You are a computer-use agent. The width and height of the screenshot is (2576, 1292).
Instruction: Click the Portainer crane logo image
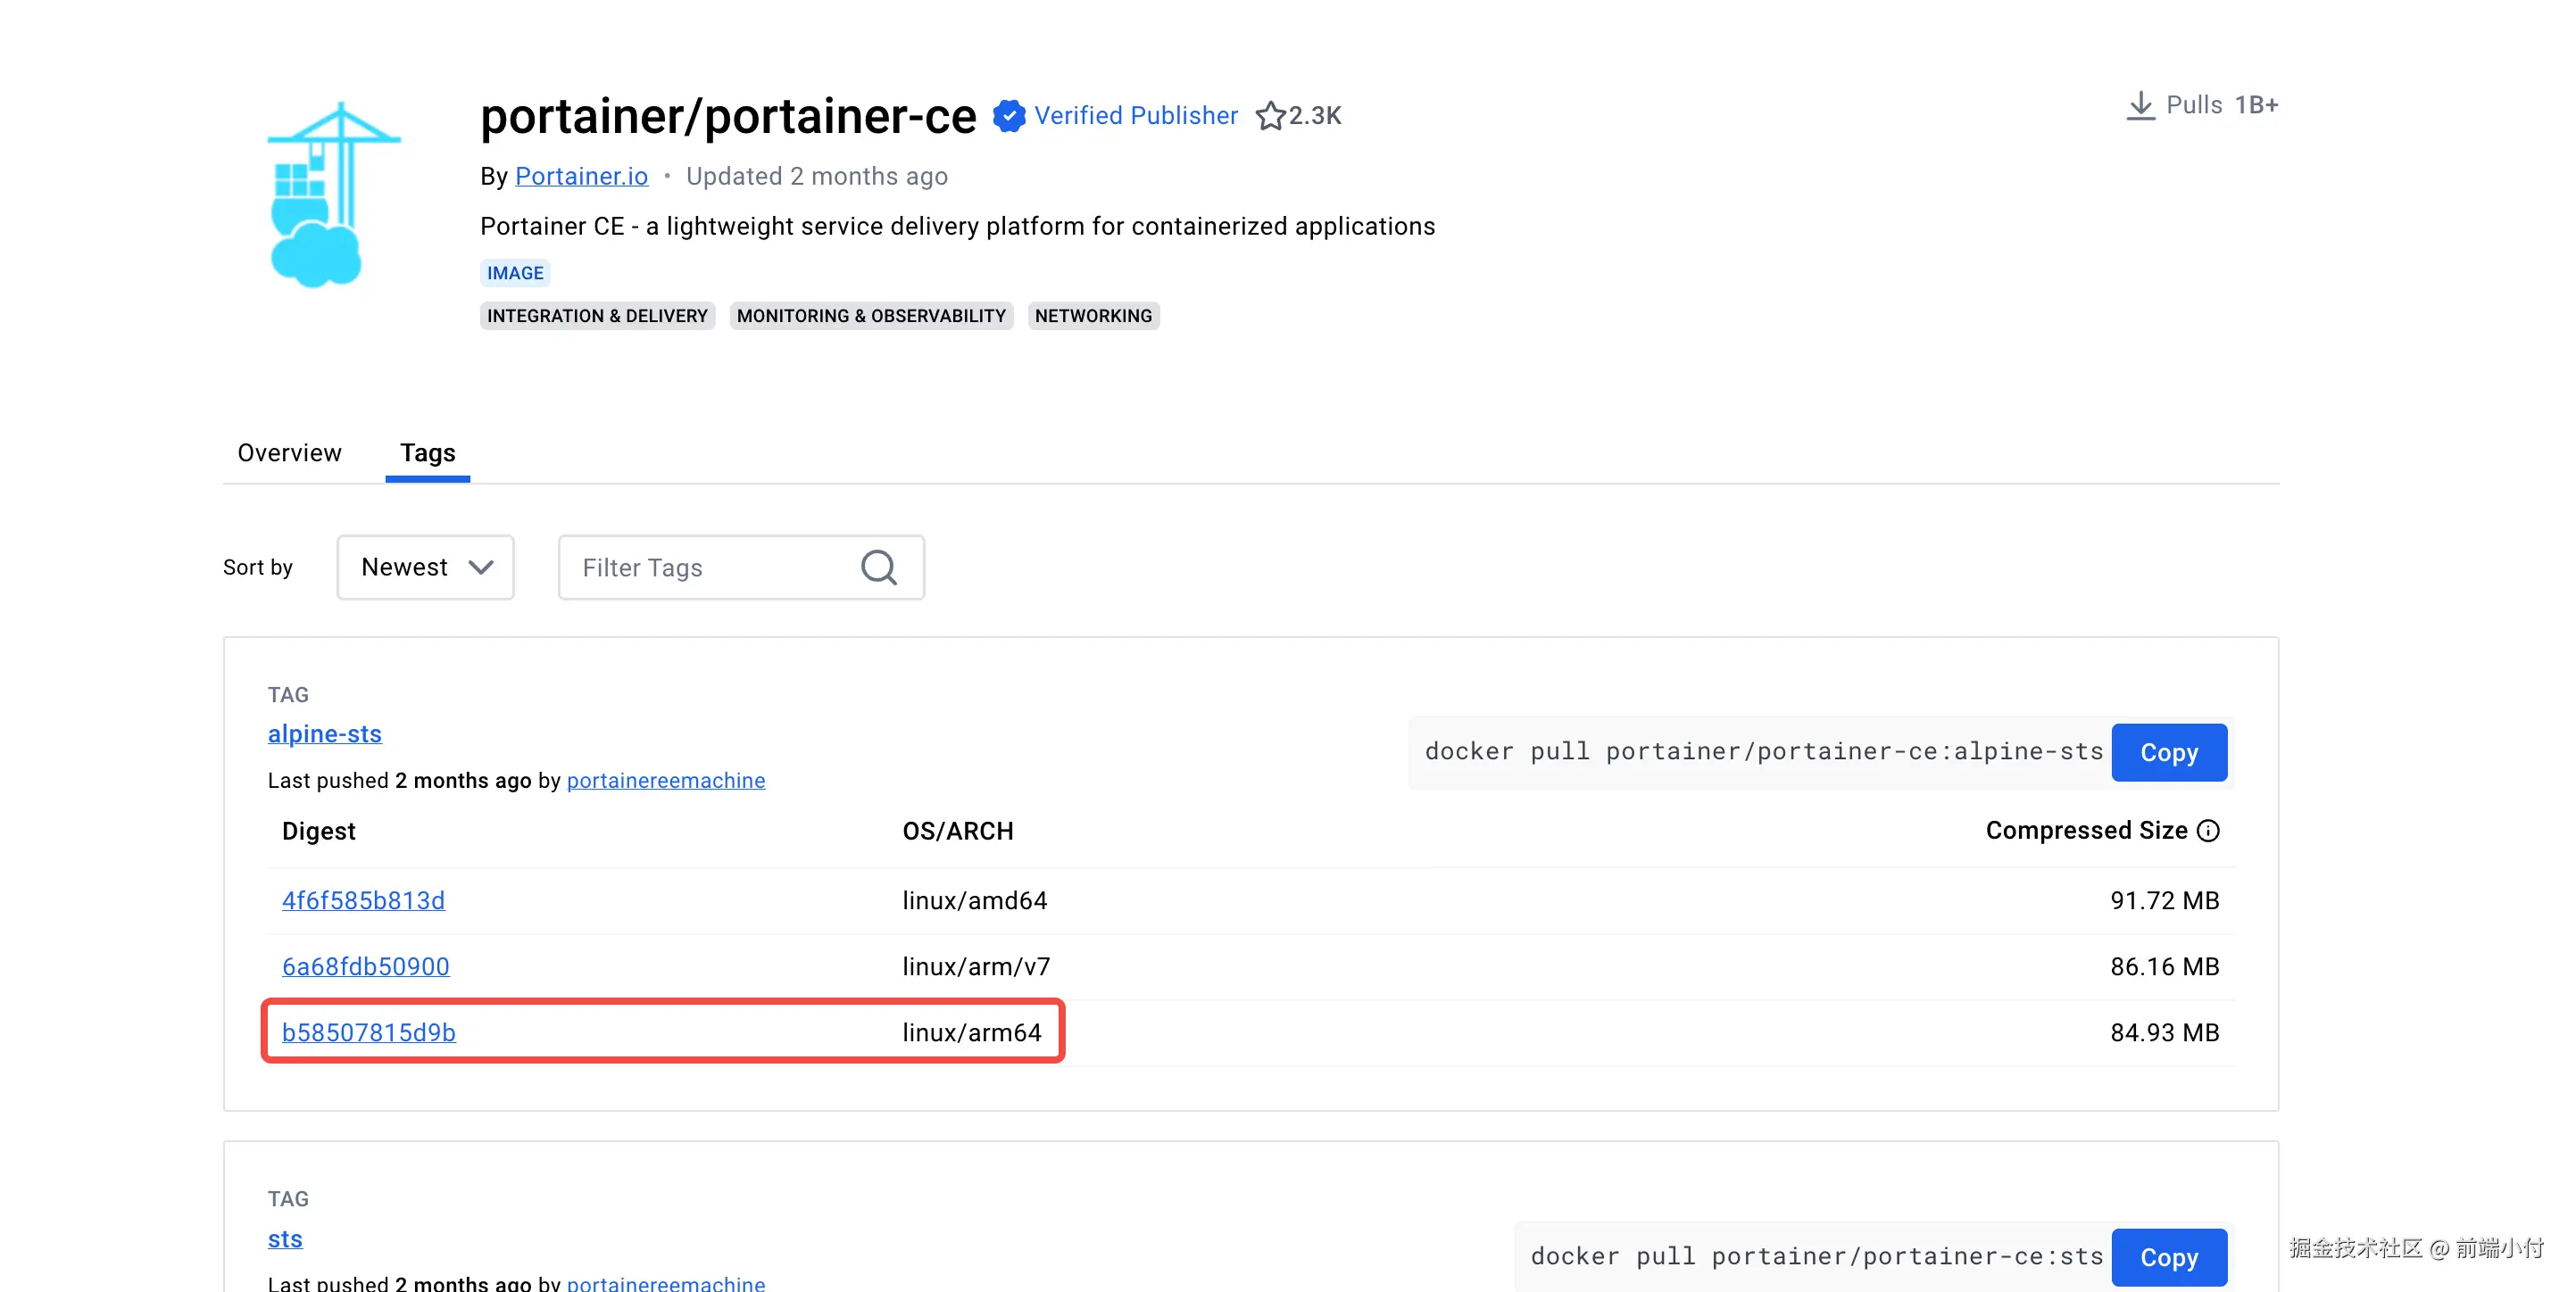(x=333, y=195)
